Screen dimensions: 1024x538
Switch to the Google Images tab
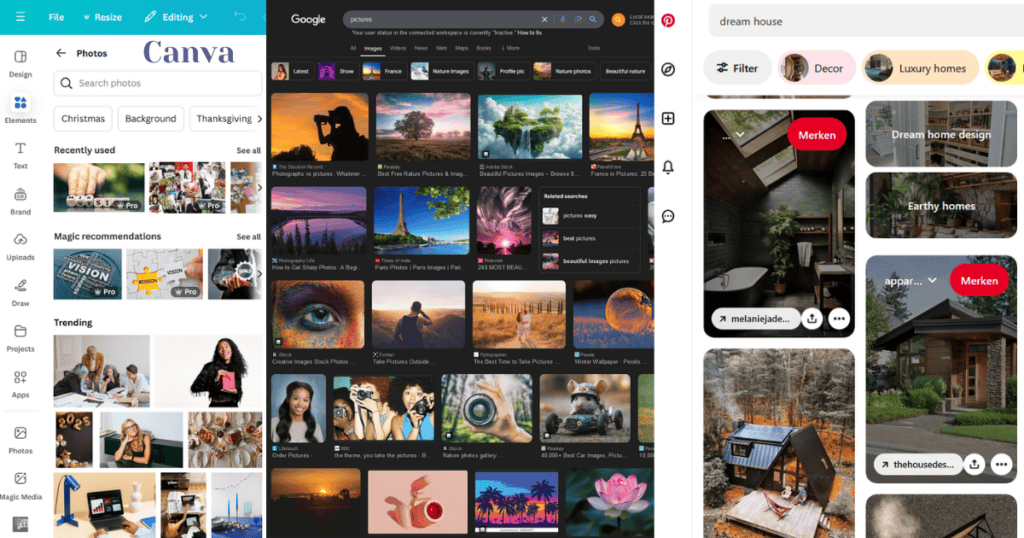[x=373, y=48]
